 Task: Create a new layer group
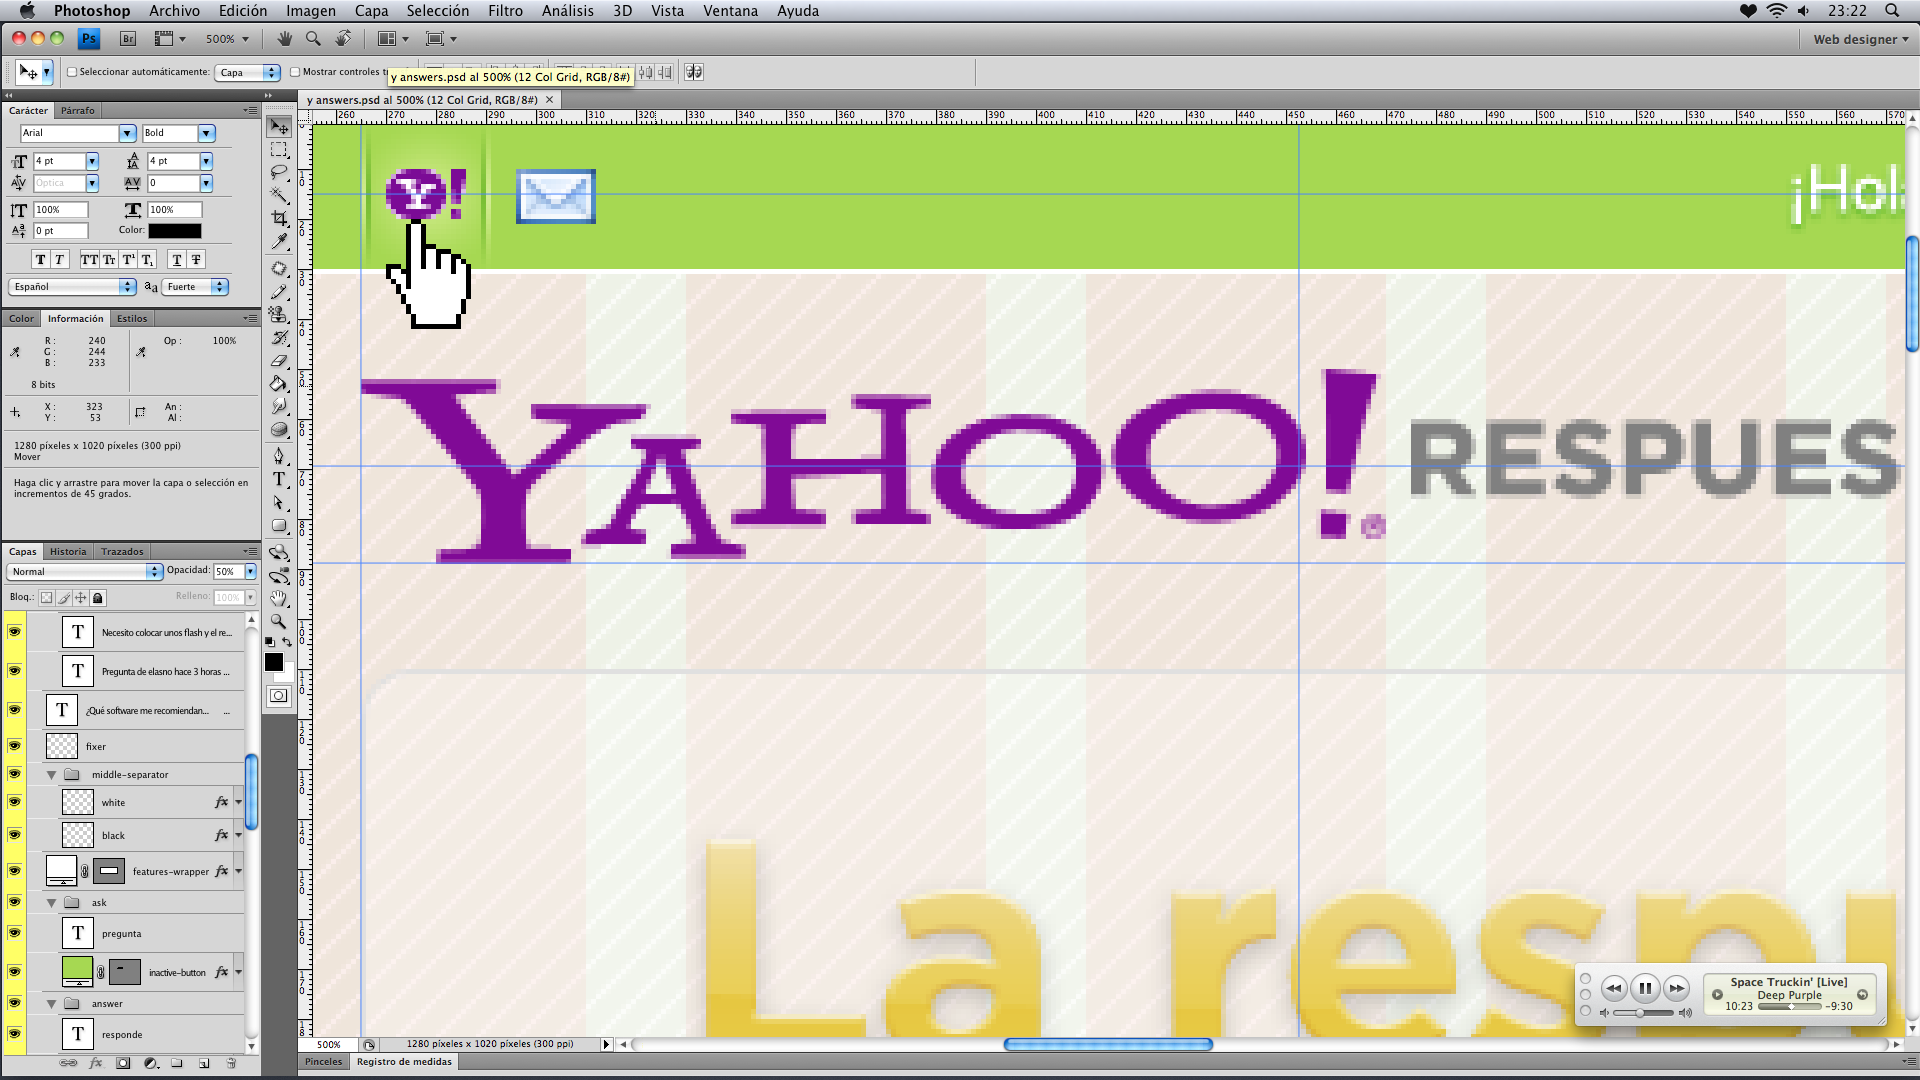177,1063
